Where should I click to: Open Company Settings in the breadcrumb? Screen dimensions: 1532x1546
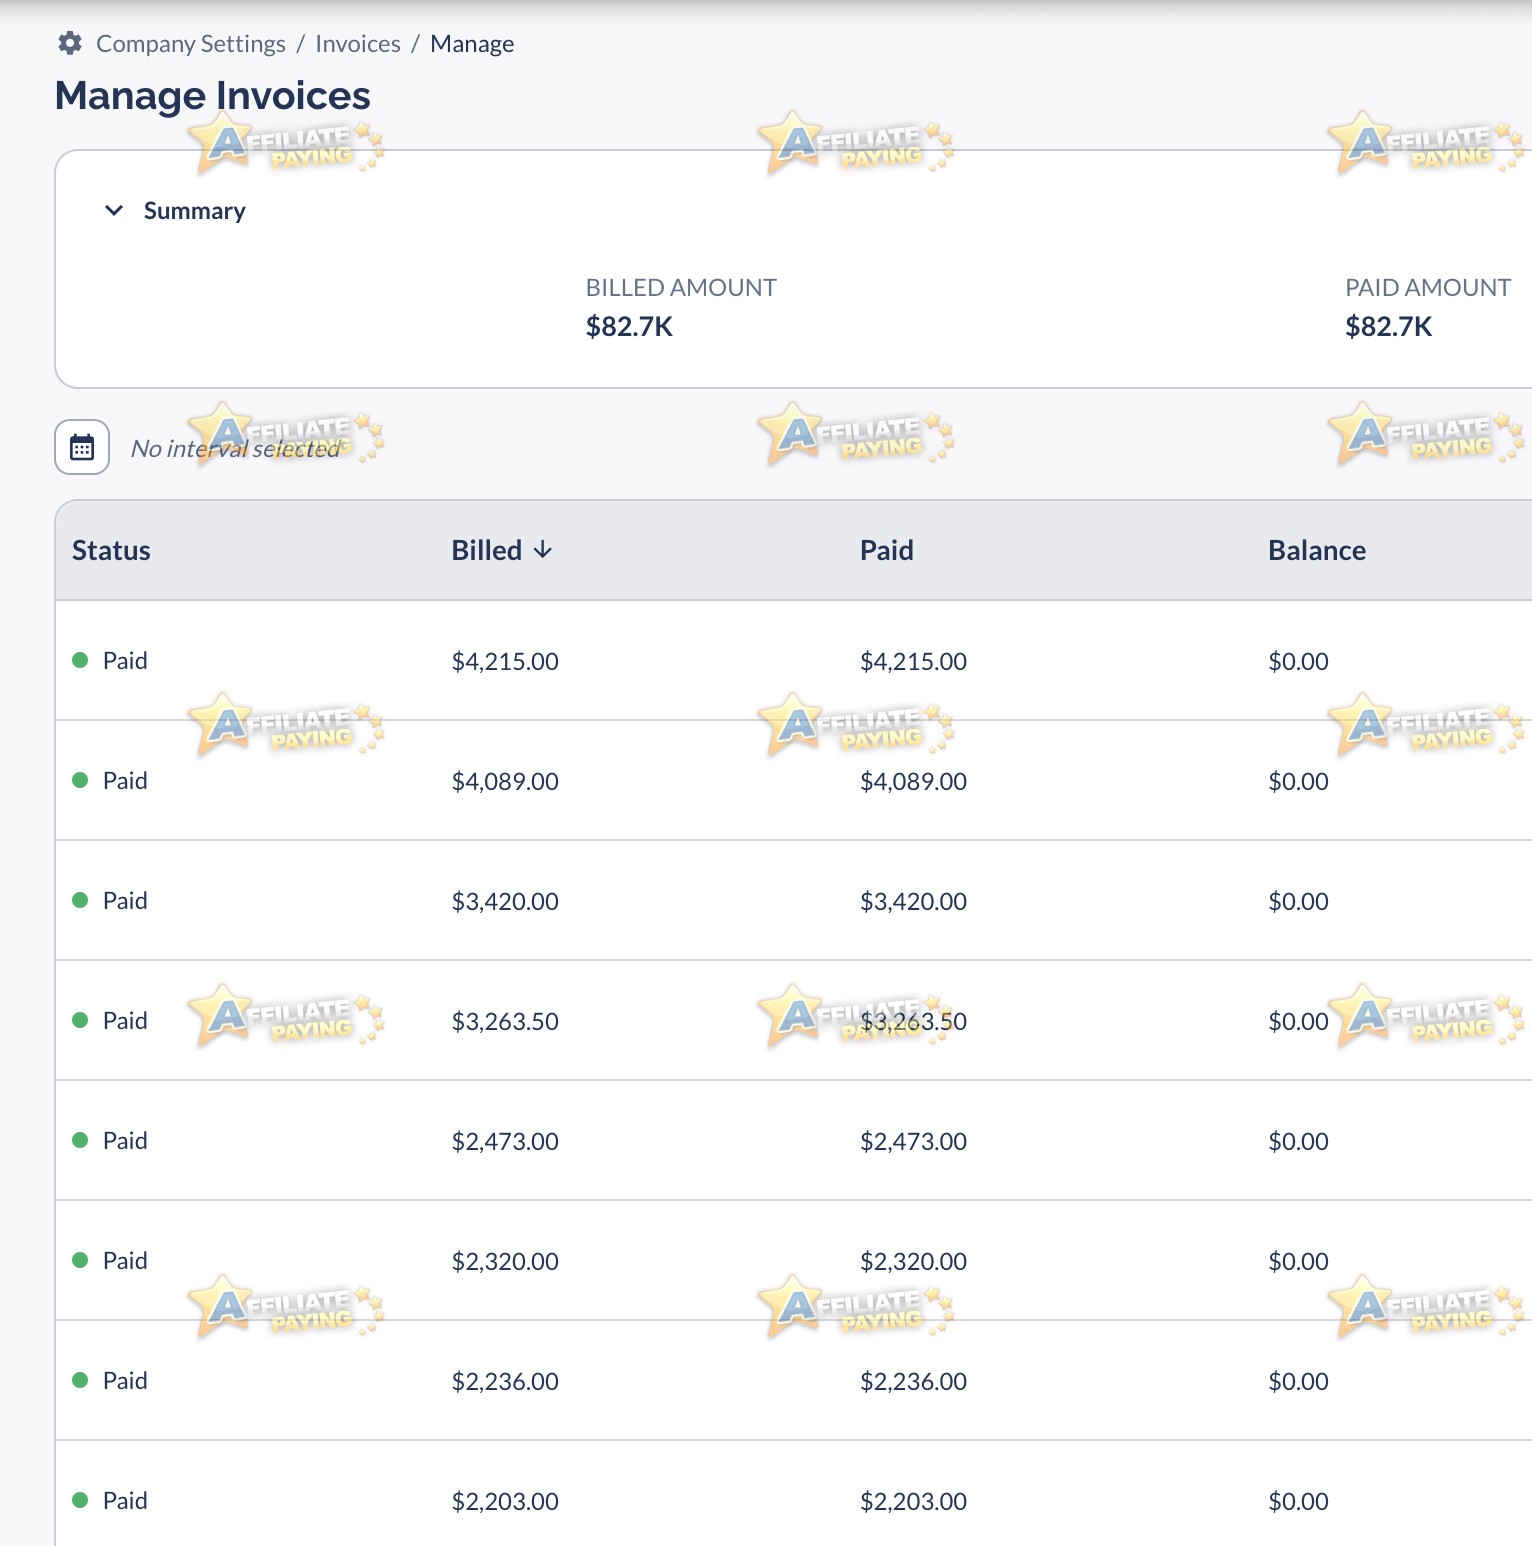pyautogui.click(x=191, y=44)
